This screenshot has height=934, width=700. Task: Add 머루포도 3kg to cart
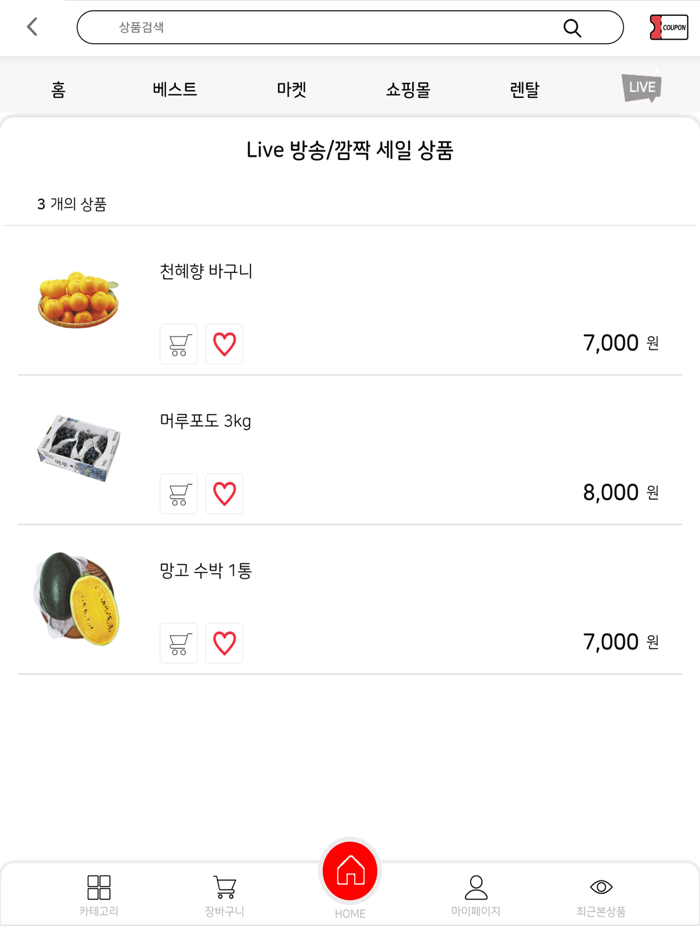coord(178,493)
